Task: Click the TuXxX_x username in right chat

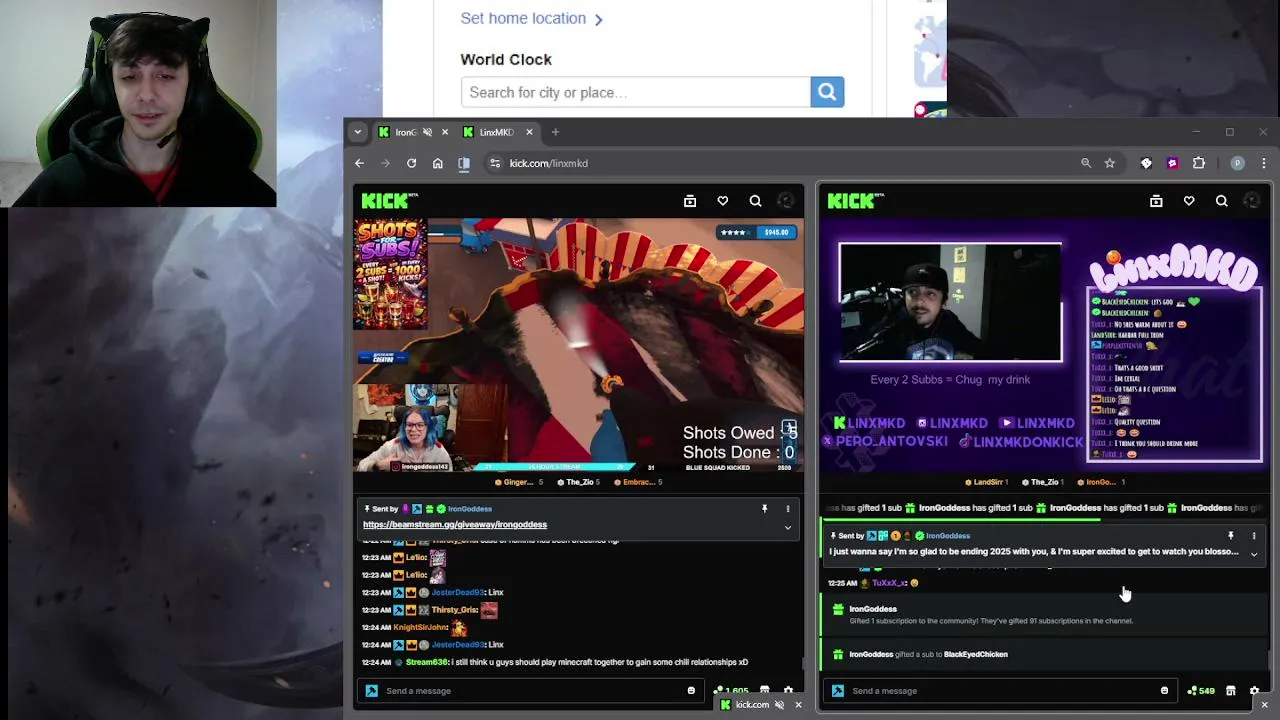Action: pos(889,583)
